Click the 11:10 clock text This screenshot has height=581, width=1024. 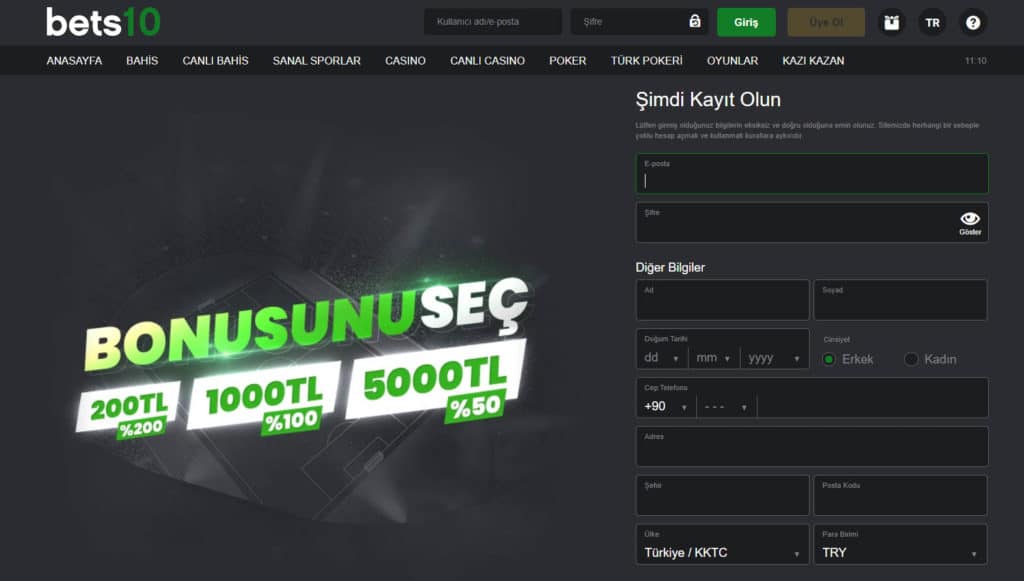(x=976, y=61)
